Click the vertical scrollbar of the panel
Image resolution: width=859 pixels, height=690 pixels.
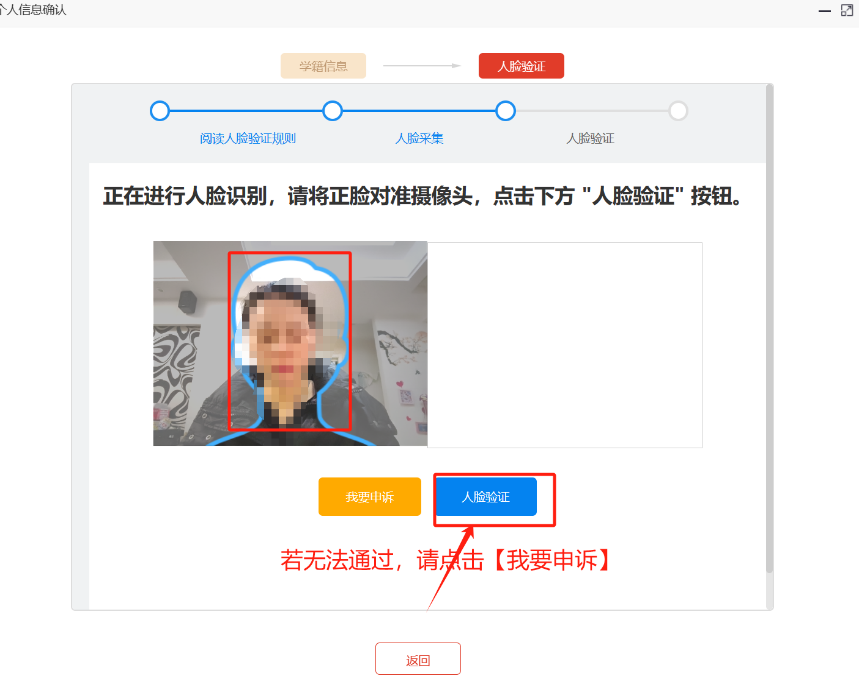point(768,330)
